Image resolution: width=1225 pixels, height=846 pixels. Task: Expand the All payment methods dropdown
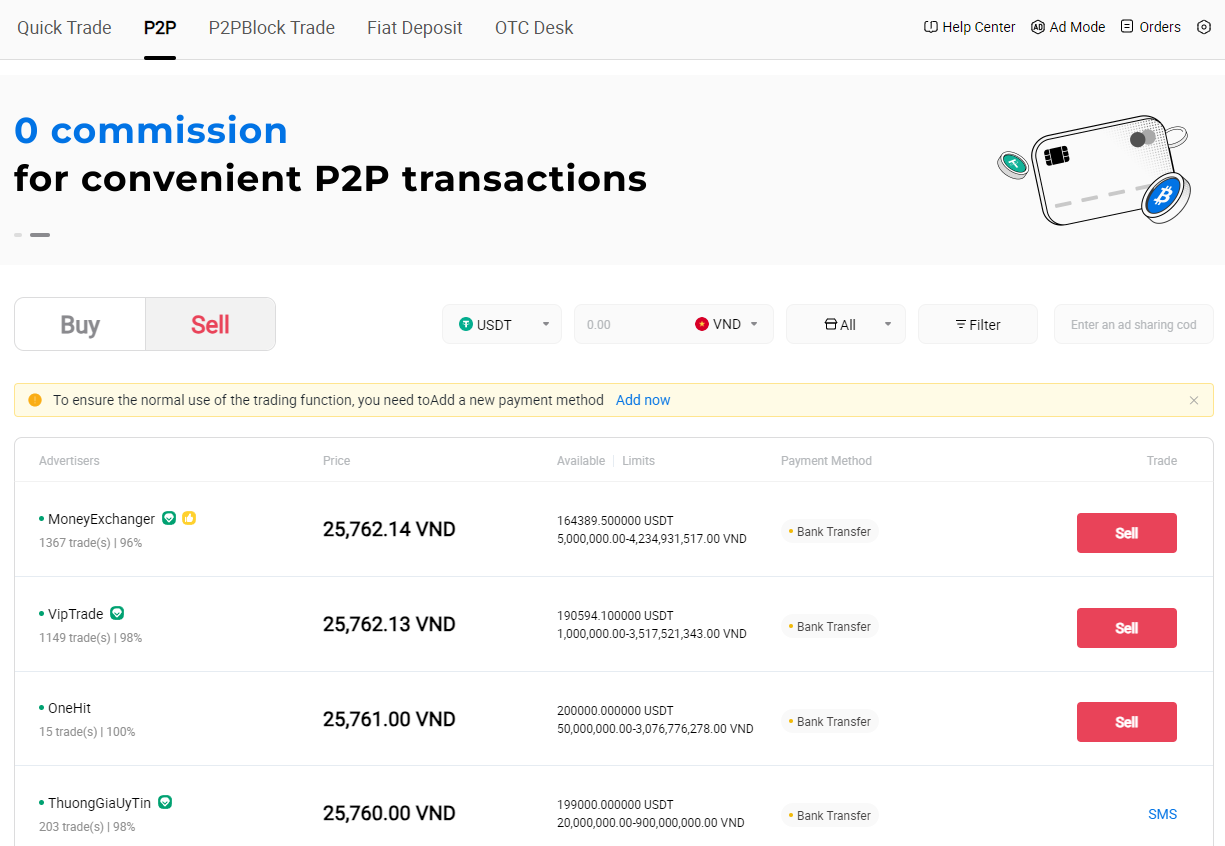tap(846, 324)
